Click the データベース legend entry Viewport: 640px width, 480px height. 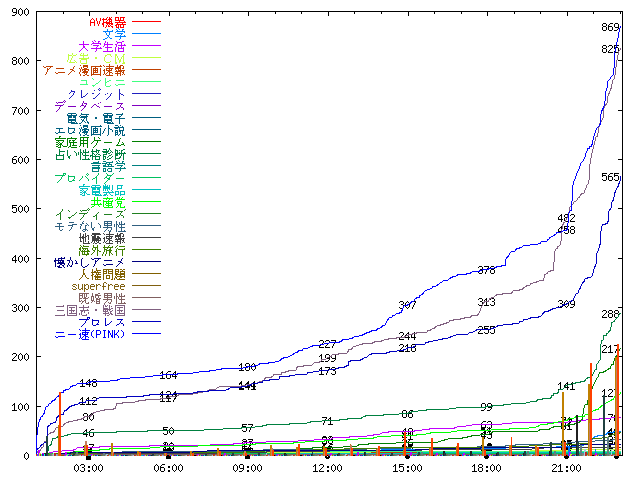[90, 106]
